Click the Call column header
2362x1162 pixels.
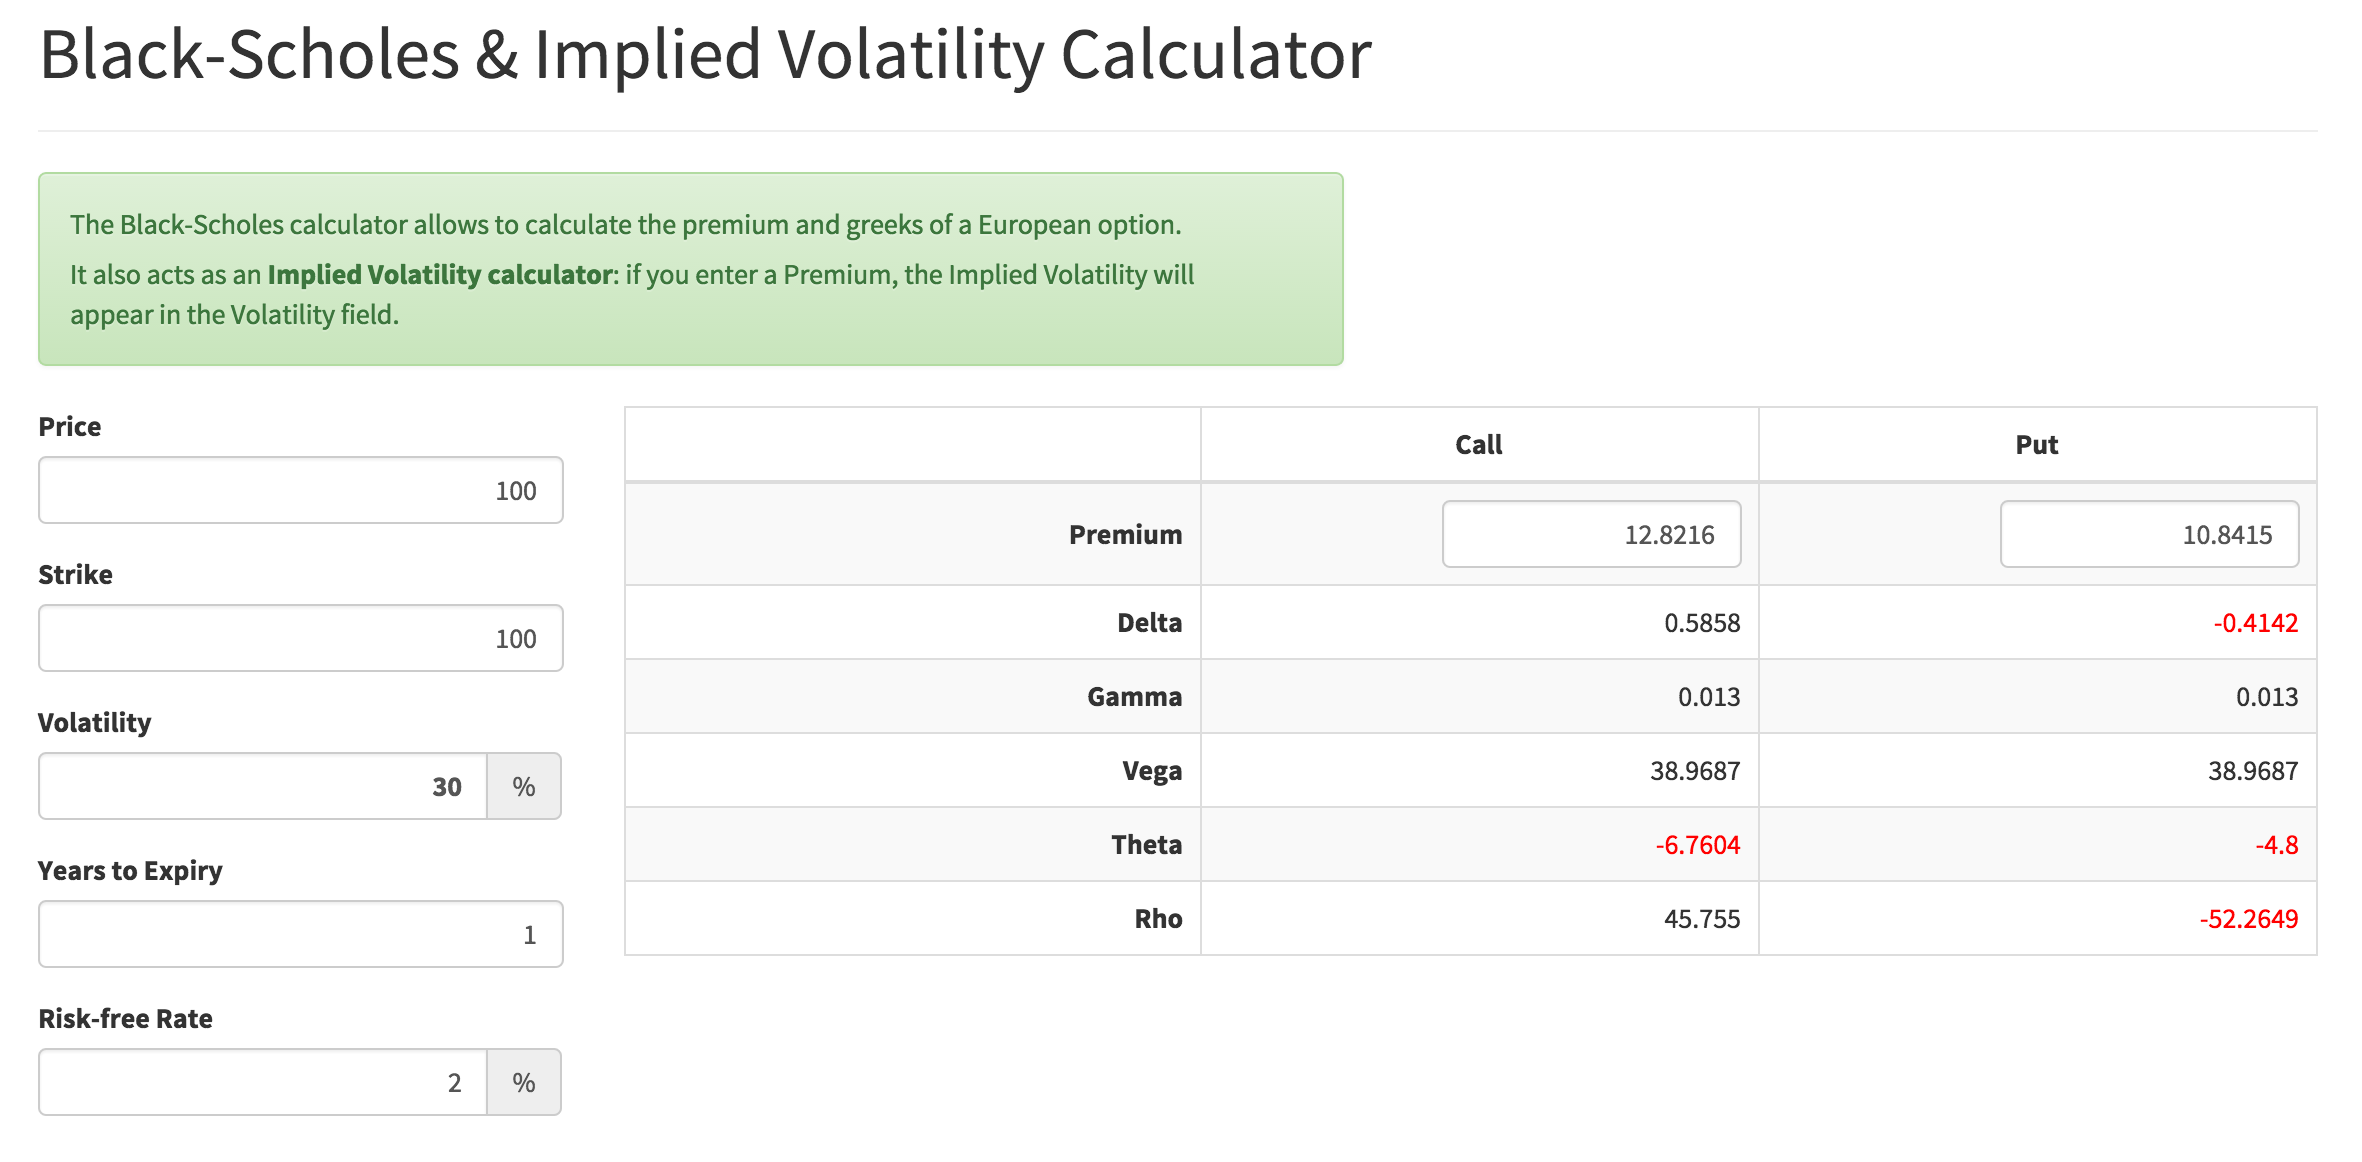click(x=1478, y=445)
